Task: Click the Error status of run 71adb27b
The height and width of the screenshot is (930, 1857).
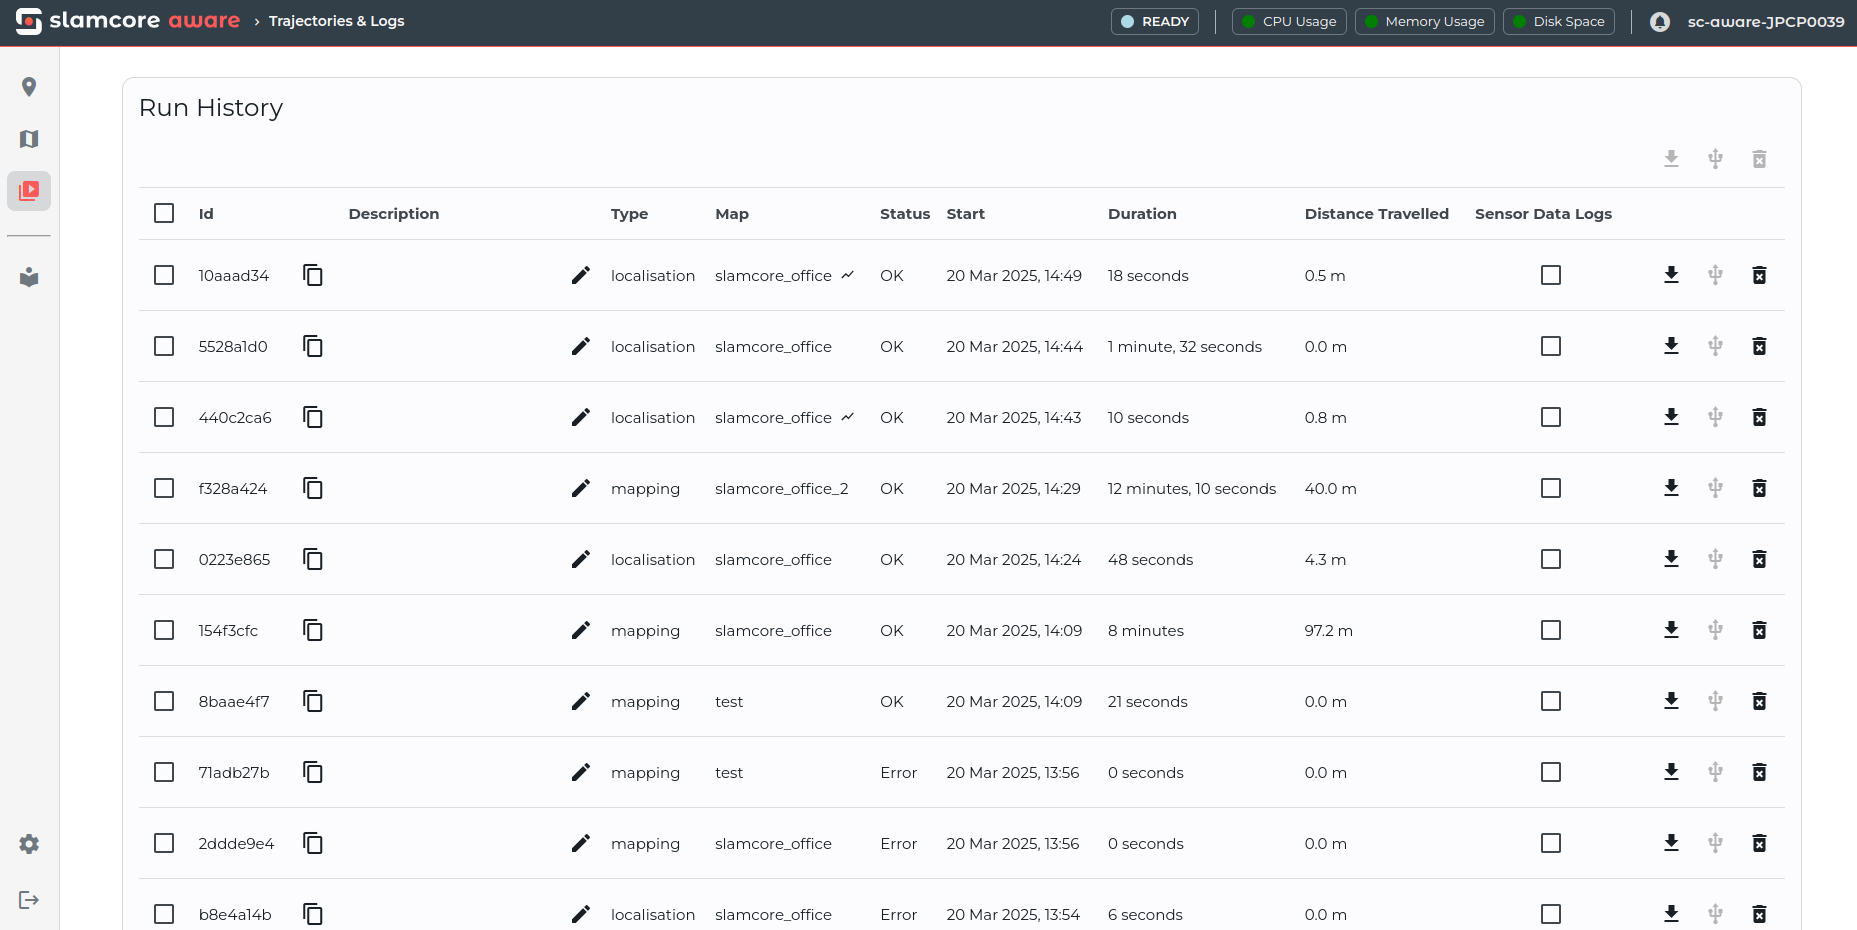Action: tap(899, 773)
